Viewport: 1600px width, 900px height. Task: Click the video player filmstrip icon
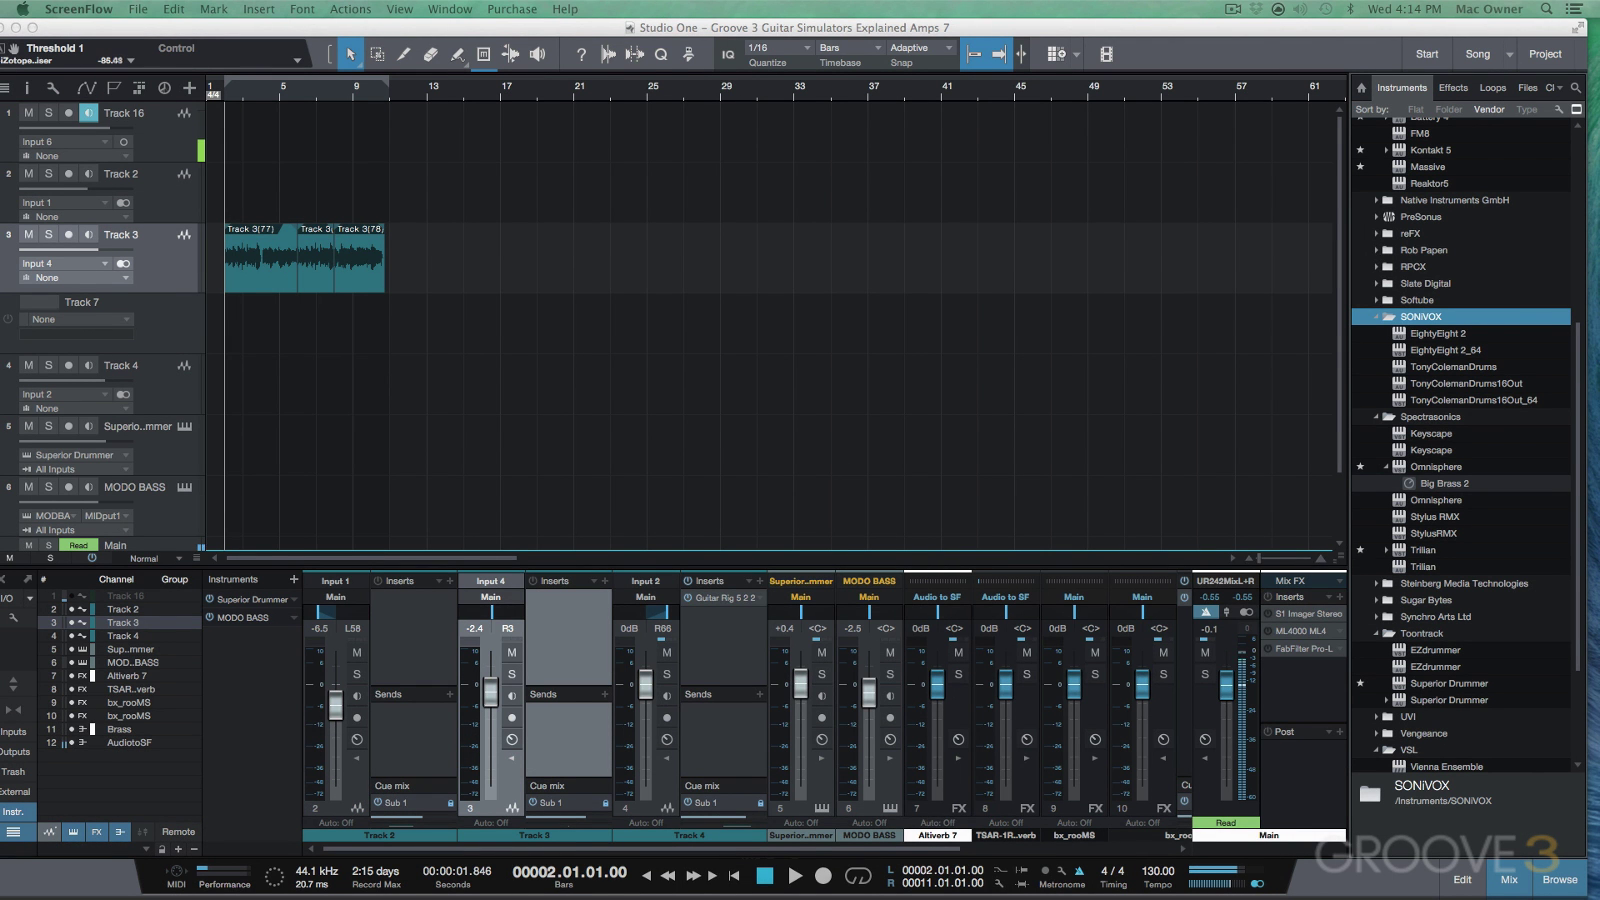[x=1106, y=54]
